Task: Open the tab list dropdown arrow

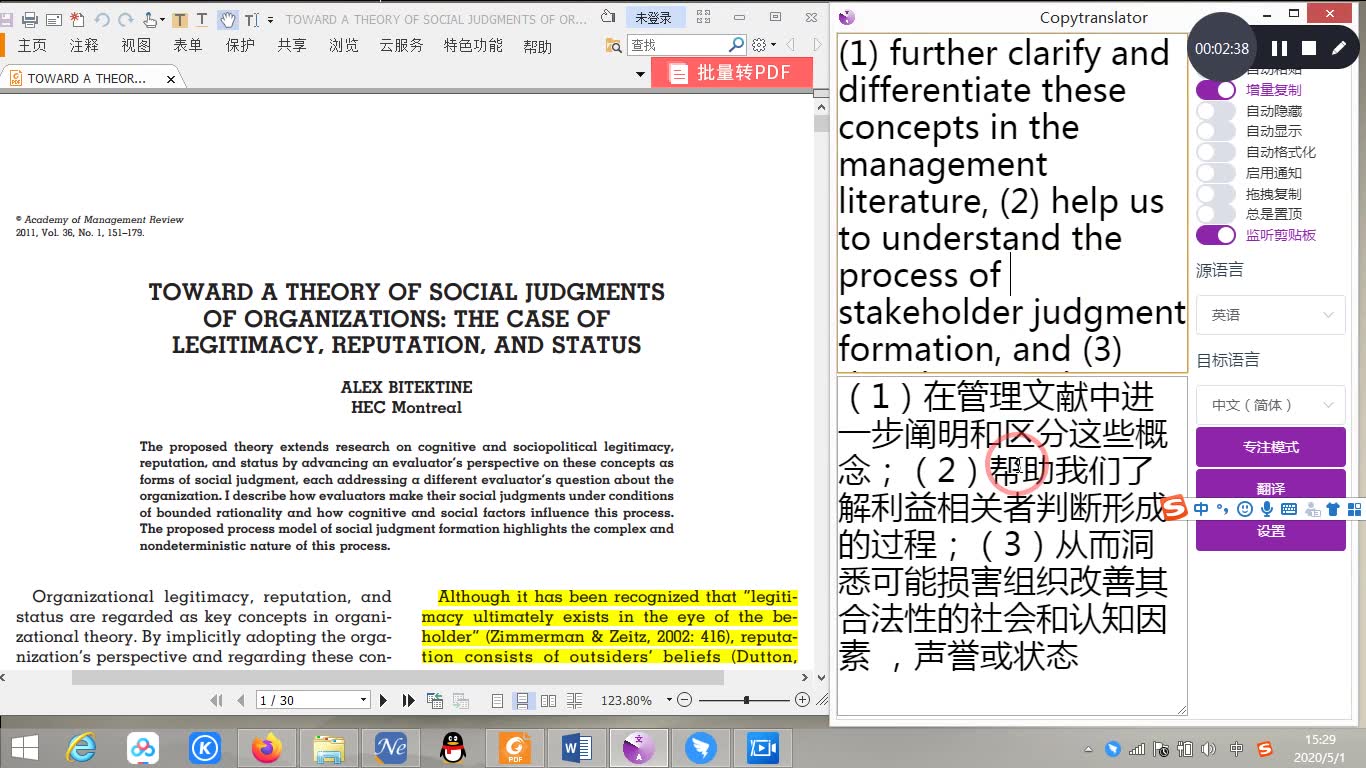Action: click(x=640, y=74)
